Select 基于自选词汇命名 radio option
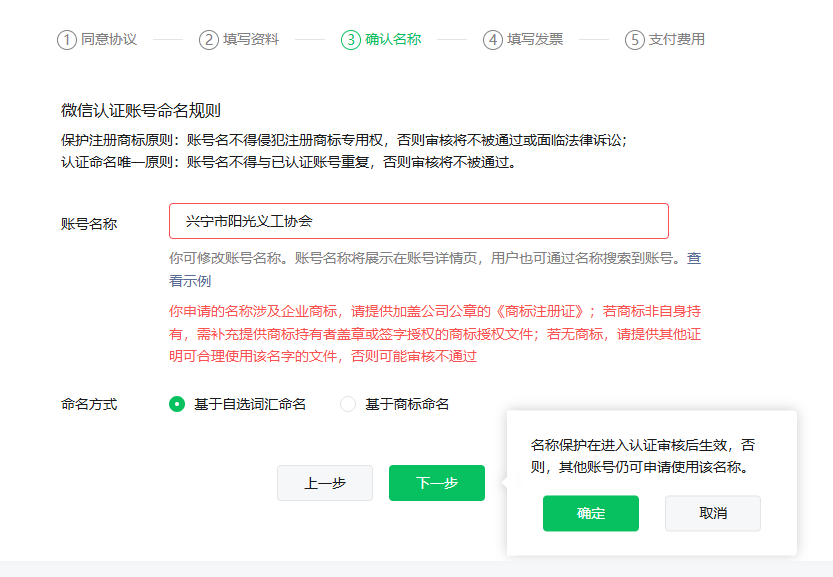 pyautogui.click(x=177, y=404)
